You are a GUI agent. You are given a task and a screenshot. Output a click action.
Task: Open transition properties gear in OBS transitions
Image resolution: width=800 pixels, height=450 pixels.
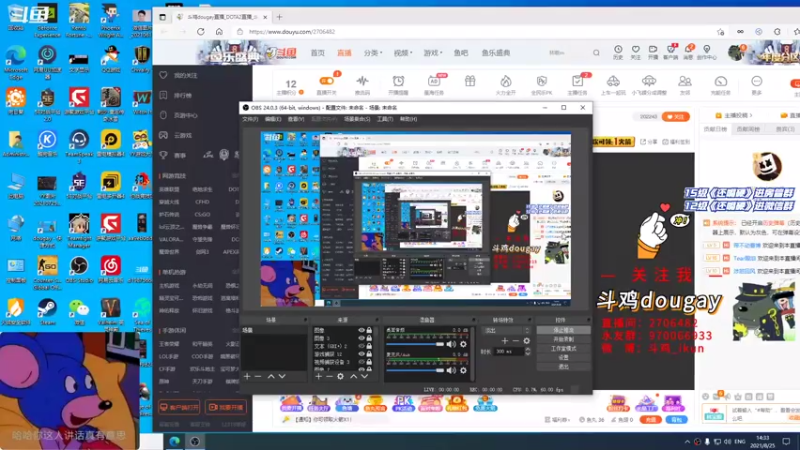(x=527, y=341)
